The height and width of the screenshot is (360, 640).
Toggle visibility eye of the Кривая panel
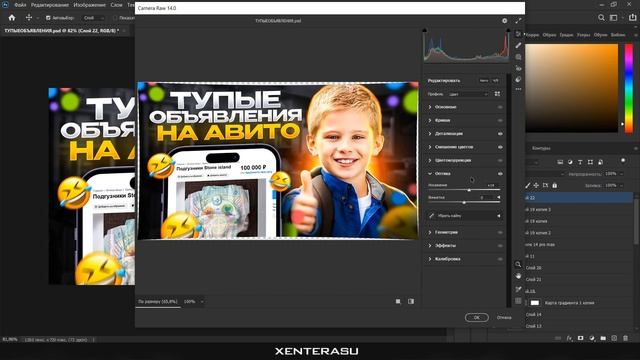click(x=500, y=120)
